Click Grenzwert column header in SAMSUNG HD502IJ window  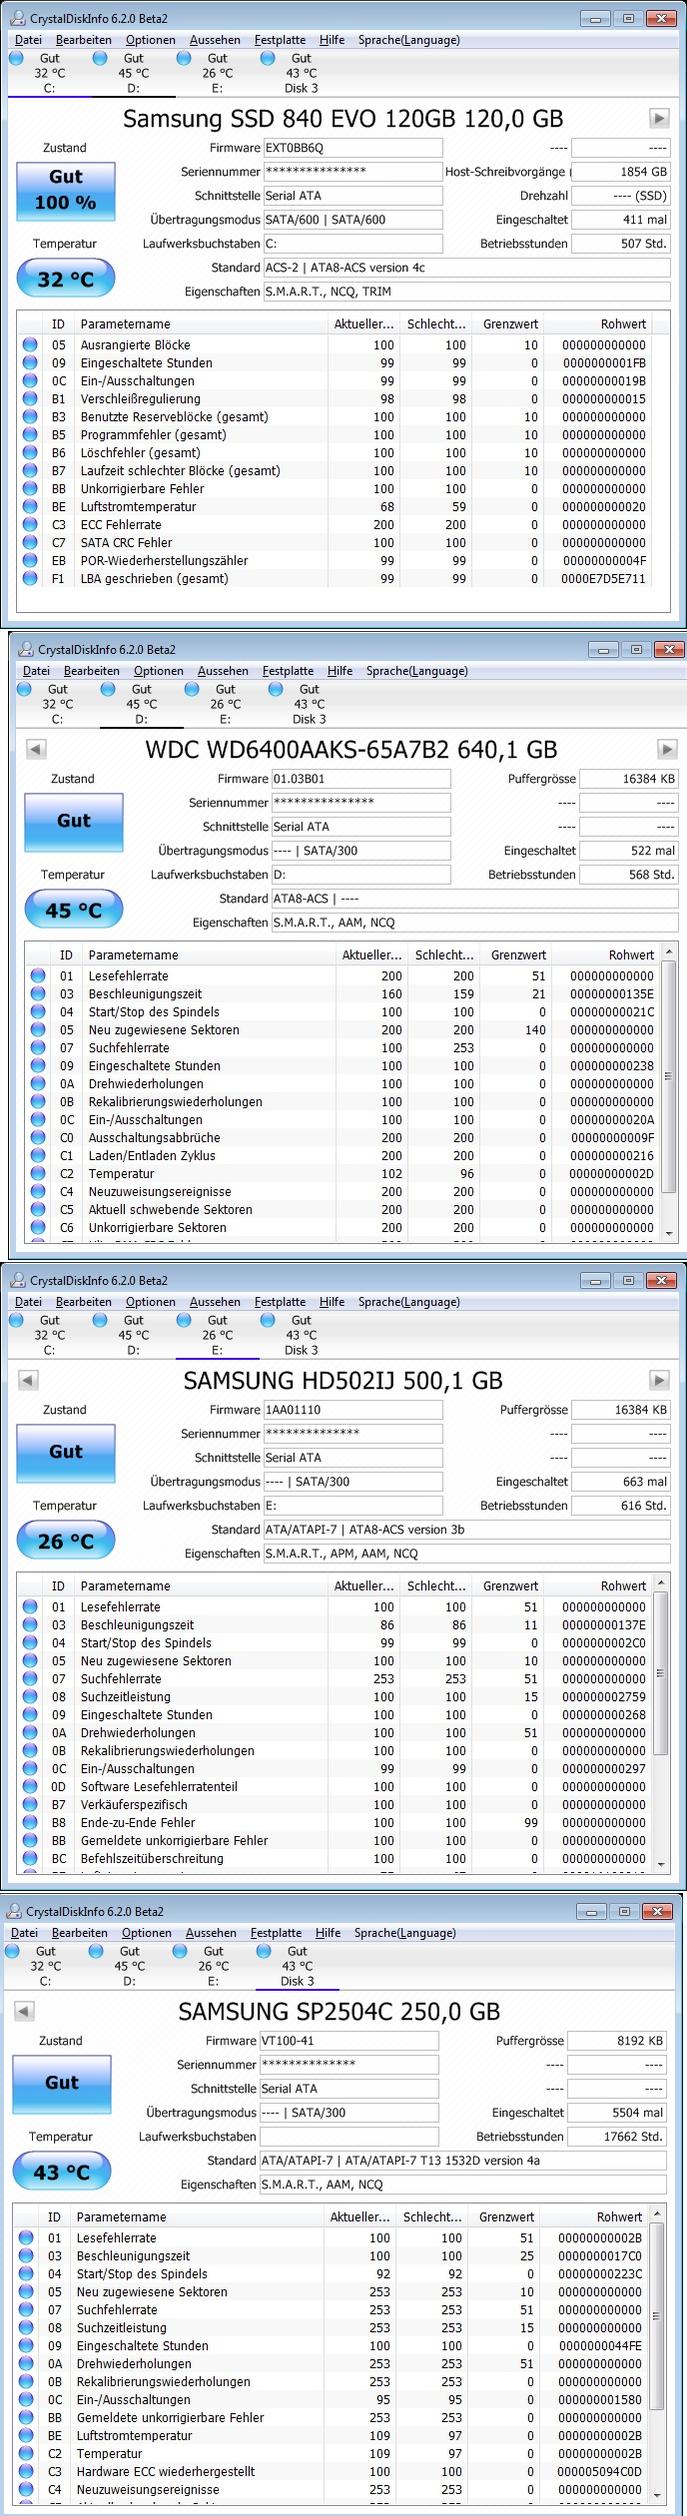(x=510, y=1586)
